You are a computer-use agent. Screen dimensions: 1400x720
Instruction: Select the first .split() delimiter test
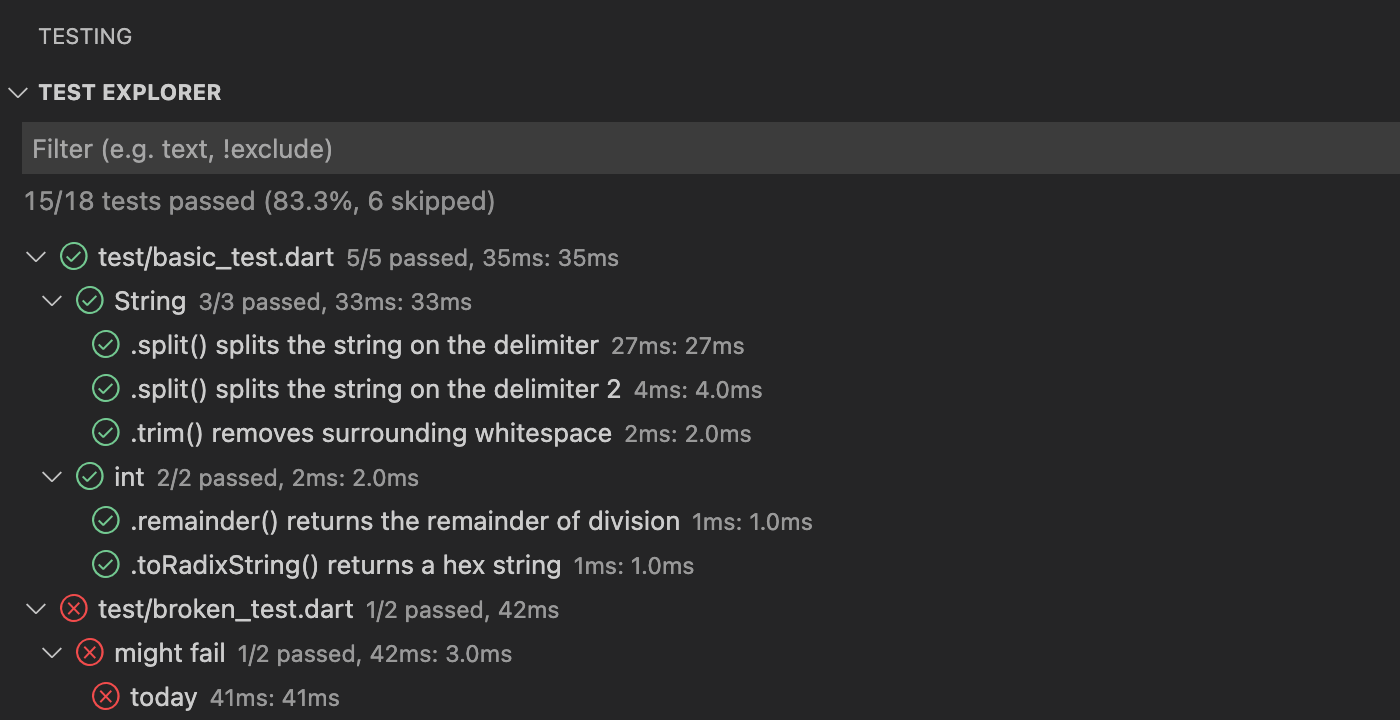pos(364,345)
